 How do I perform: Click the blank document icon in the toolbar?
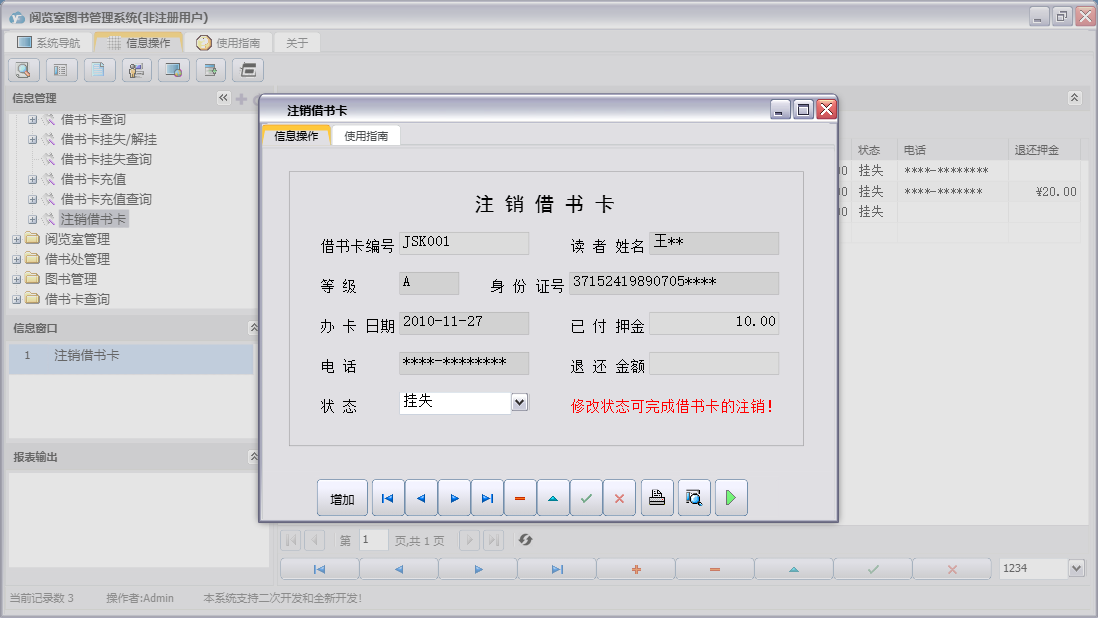point(98,70)
